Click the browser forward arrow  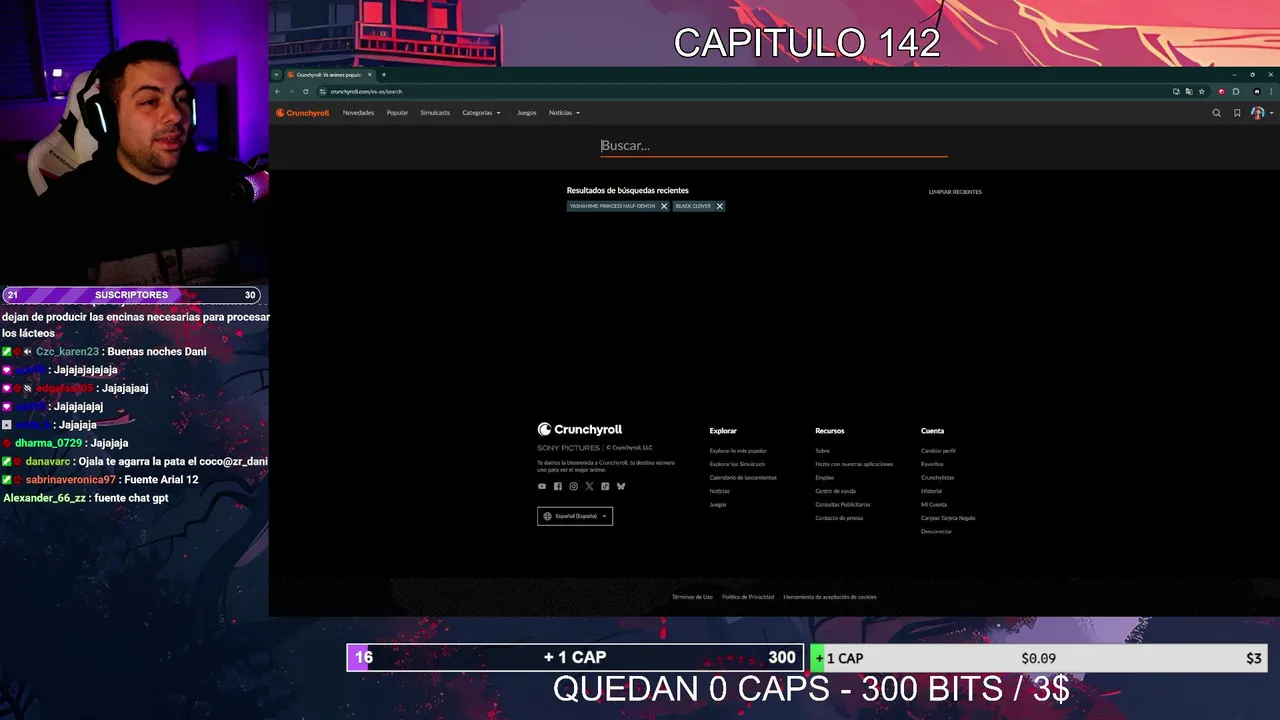click(292, 91)
